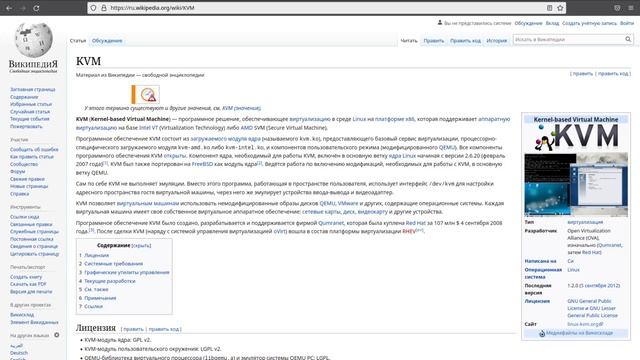
Task: Click FreeBSD link in article text
Action: click(x=202, y=164)
